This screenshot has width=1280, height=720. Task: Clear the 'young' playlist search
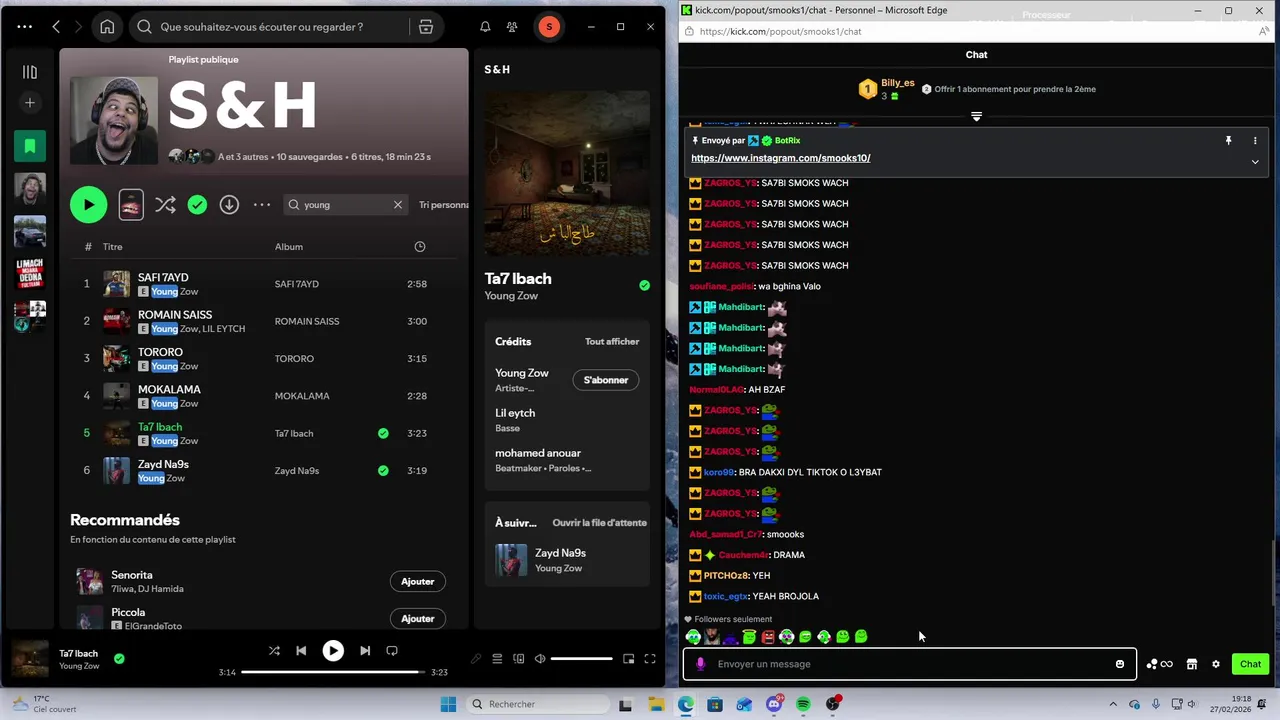tap(398, 205)
